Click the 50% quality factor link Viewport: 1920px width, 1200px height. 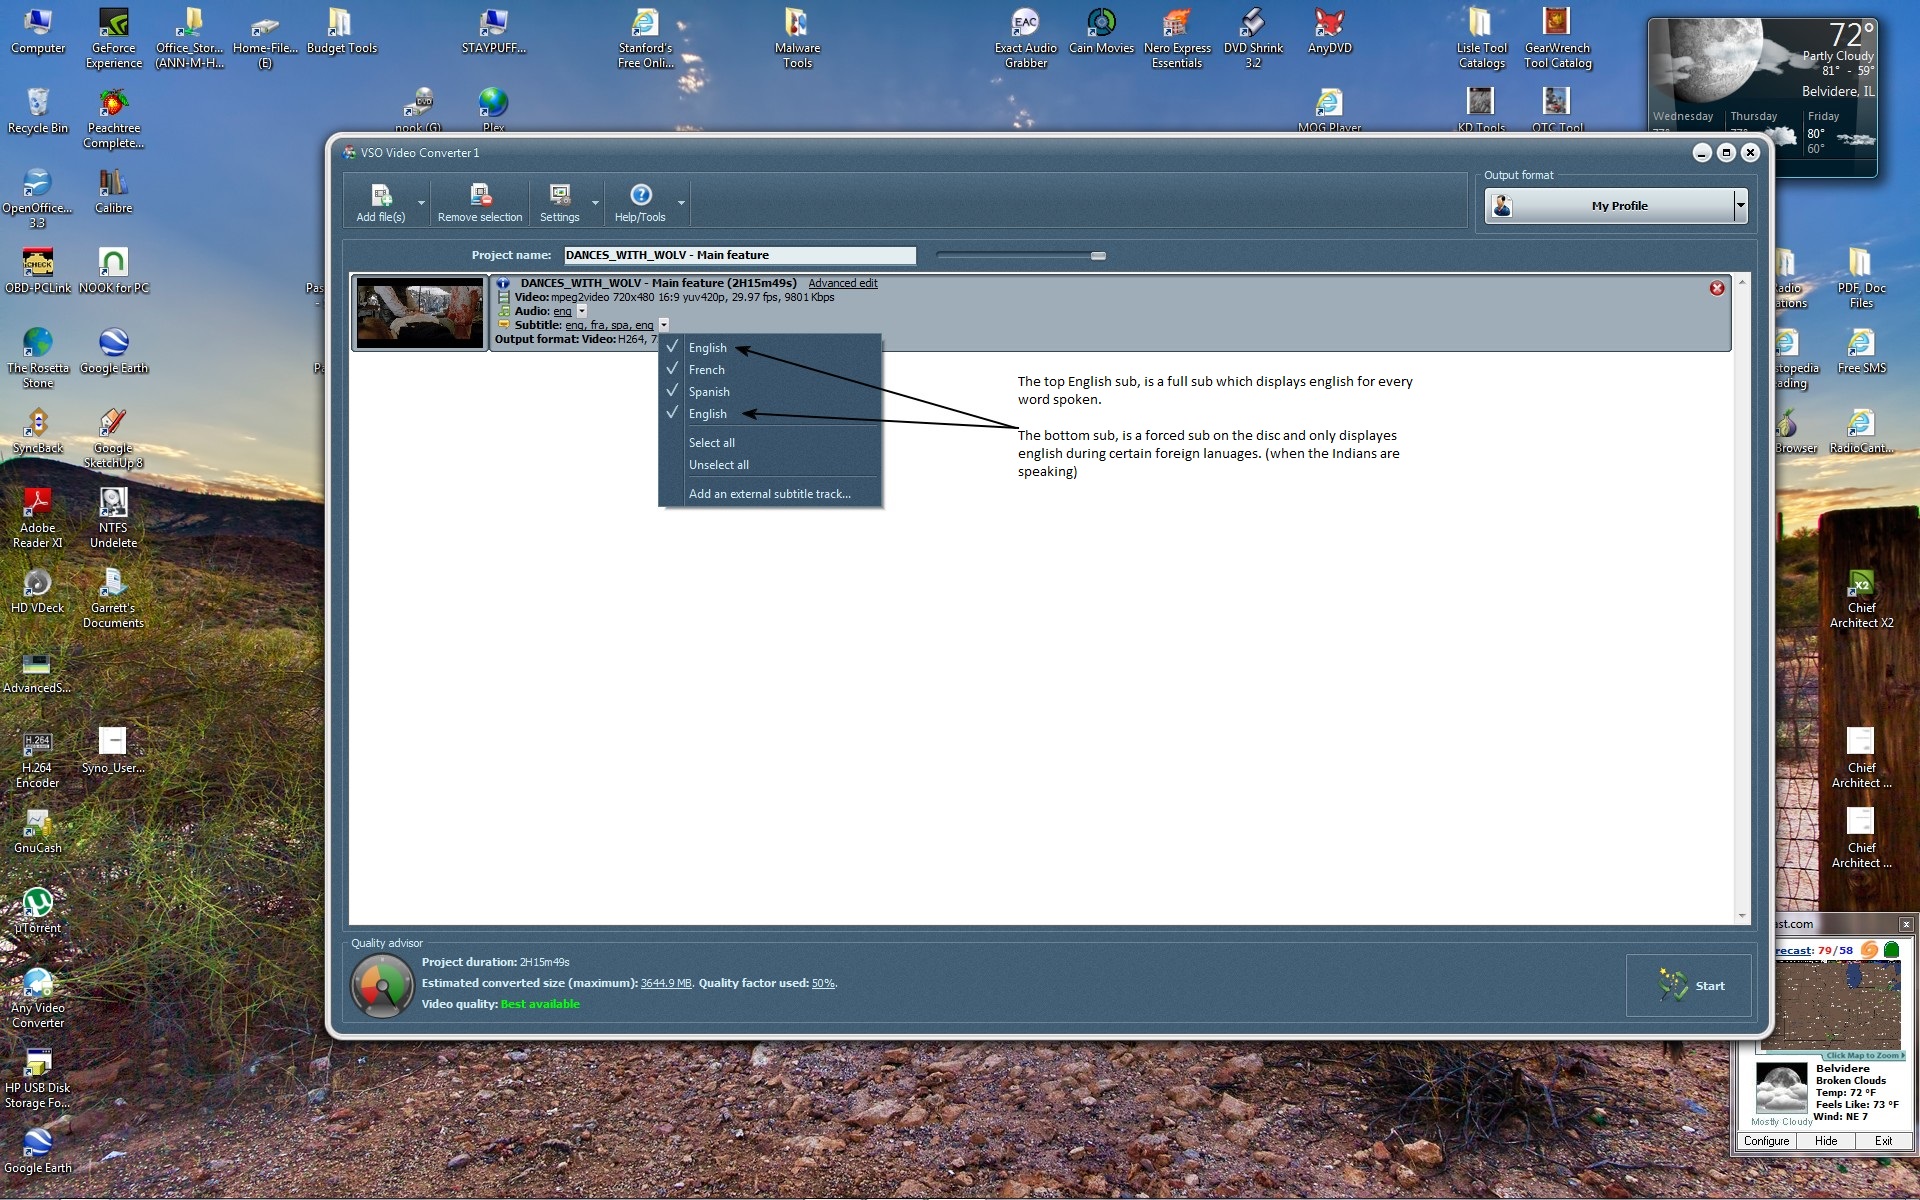point(823,983)
